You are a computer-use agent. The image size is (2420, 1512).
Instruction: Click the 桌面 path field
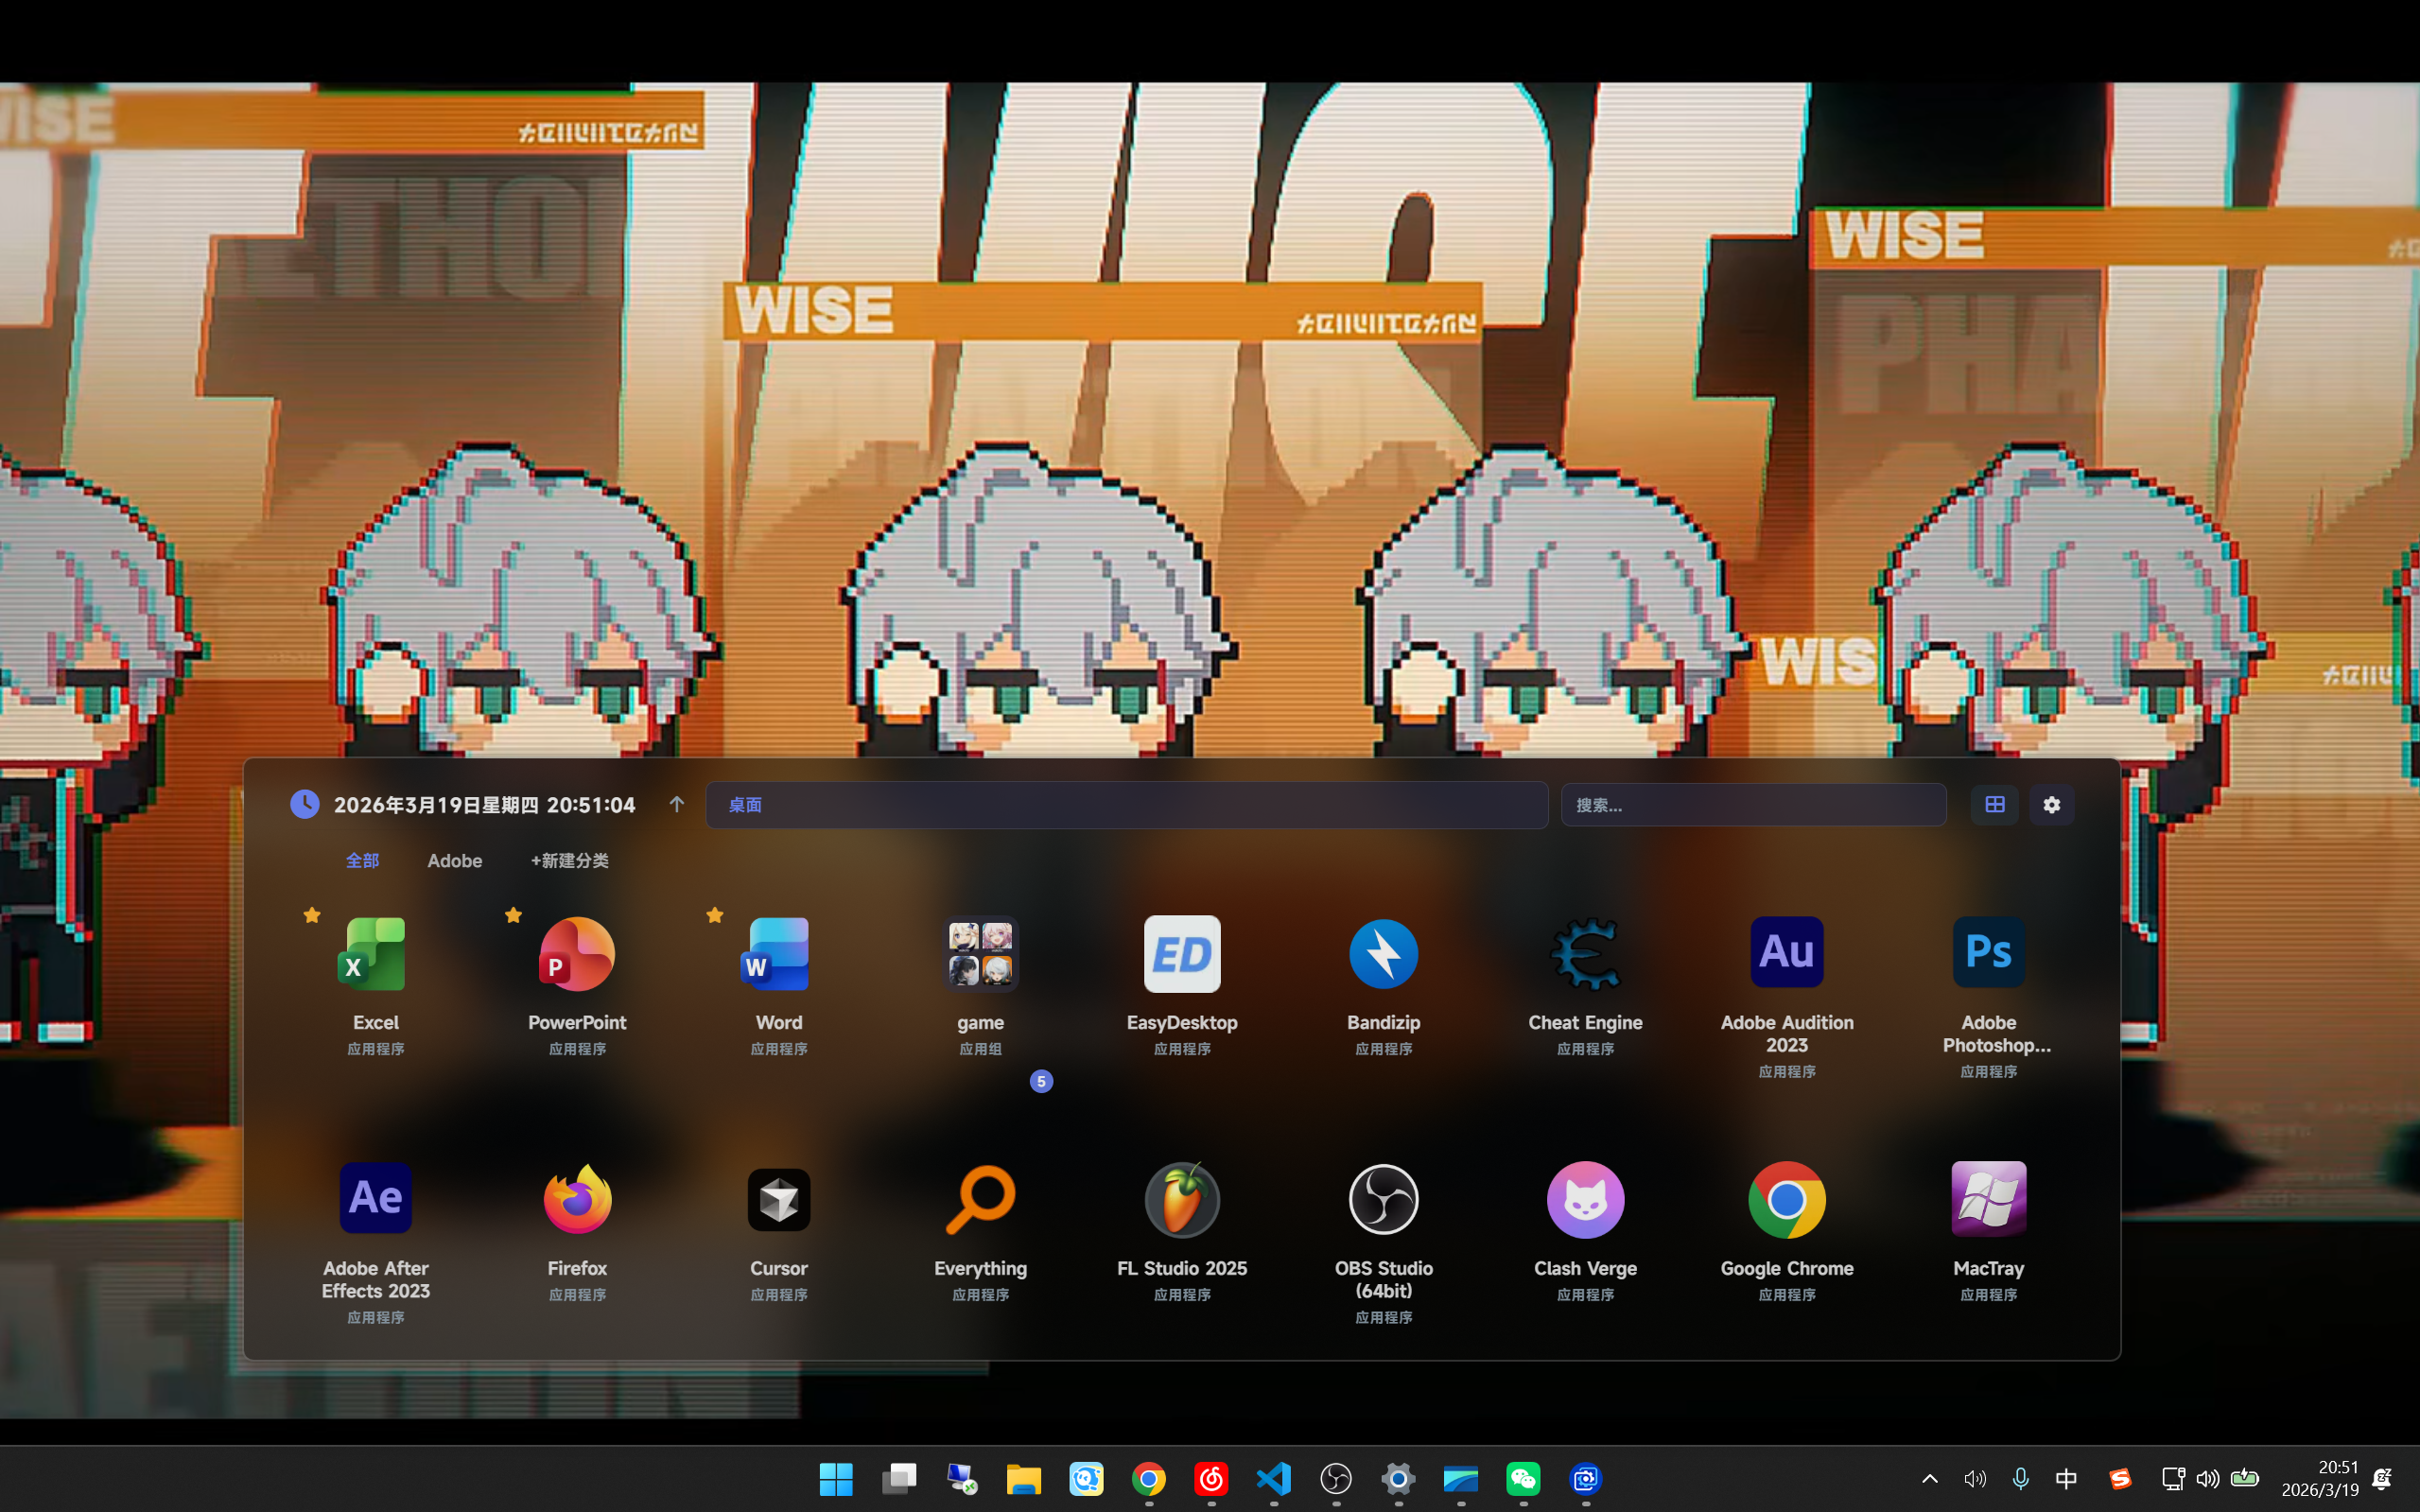[x=1127, y=805]
